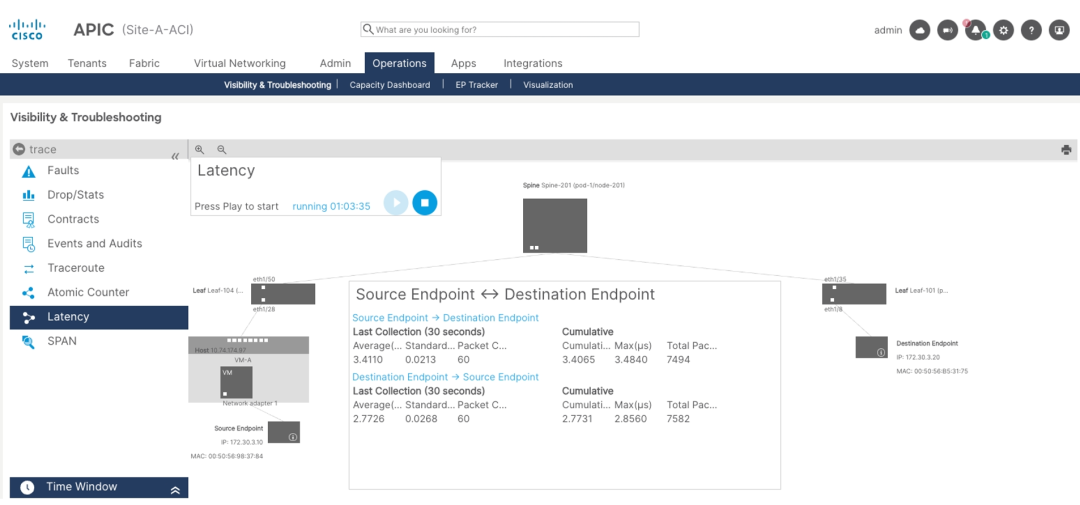Image resolution: width=1080 pixels, height=505 pixels.
Task: Select the Operations tab
Action: click(399, 63)
